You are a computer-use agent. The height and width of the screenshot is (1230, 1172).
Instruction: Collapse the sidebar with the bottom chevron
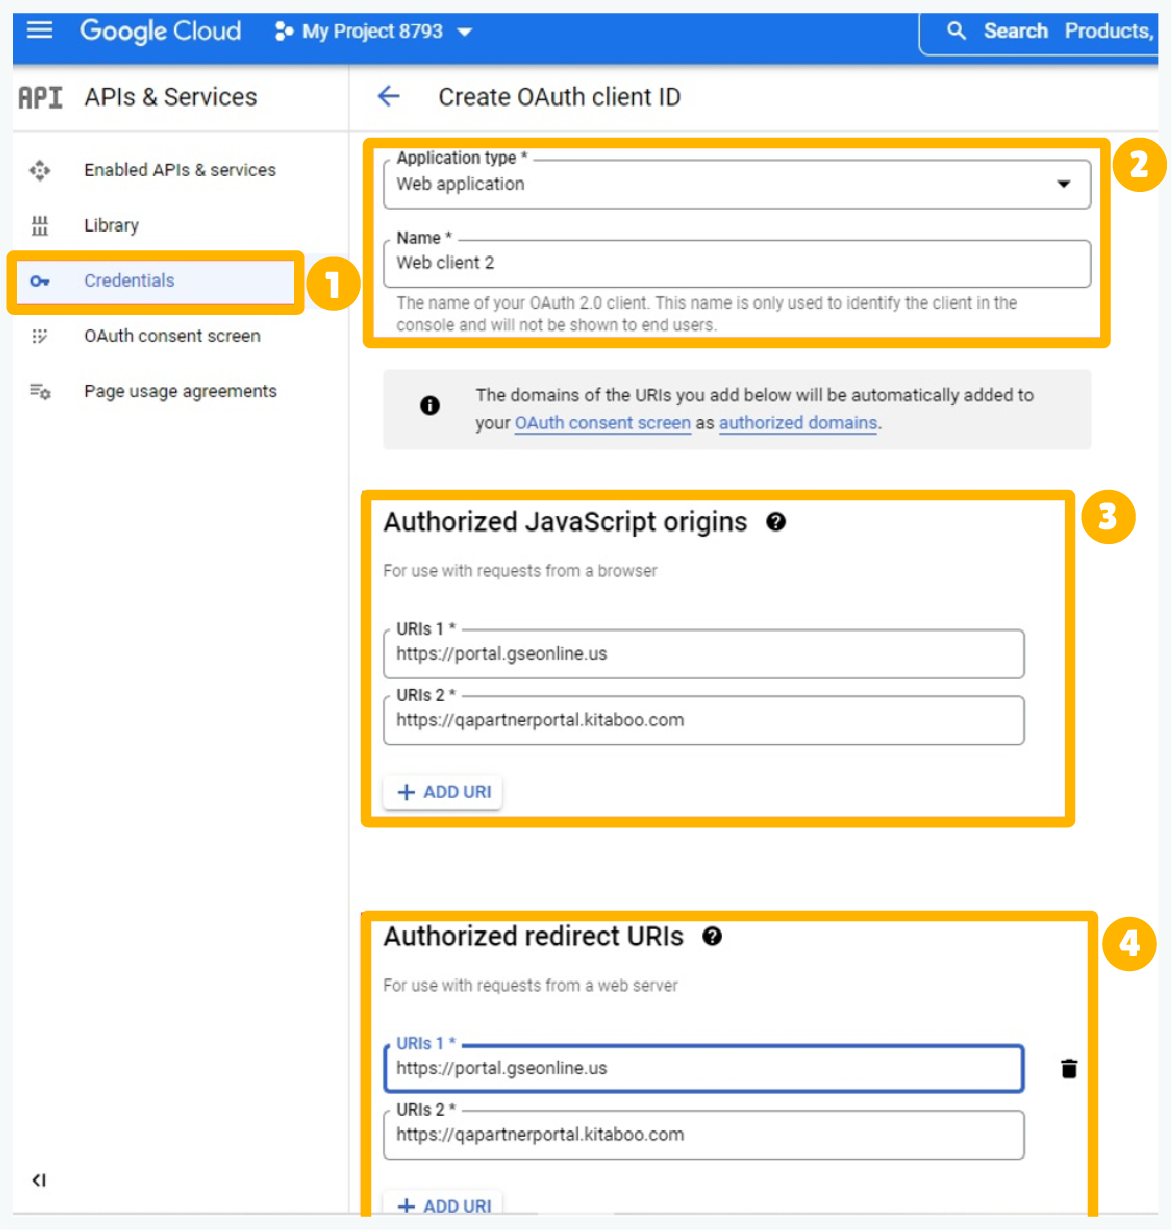pyautogui.click(x=38, y=1180)
